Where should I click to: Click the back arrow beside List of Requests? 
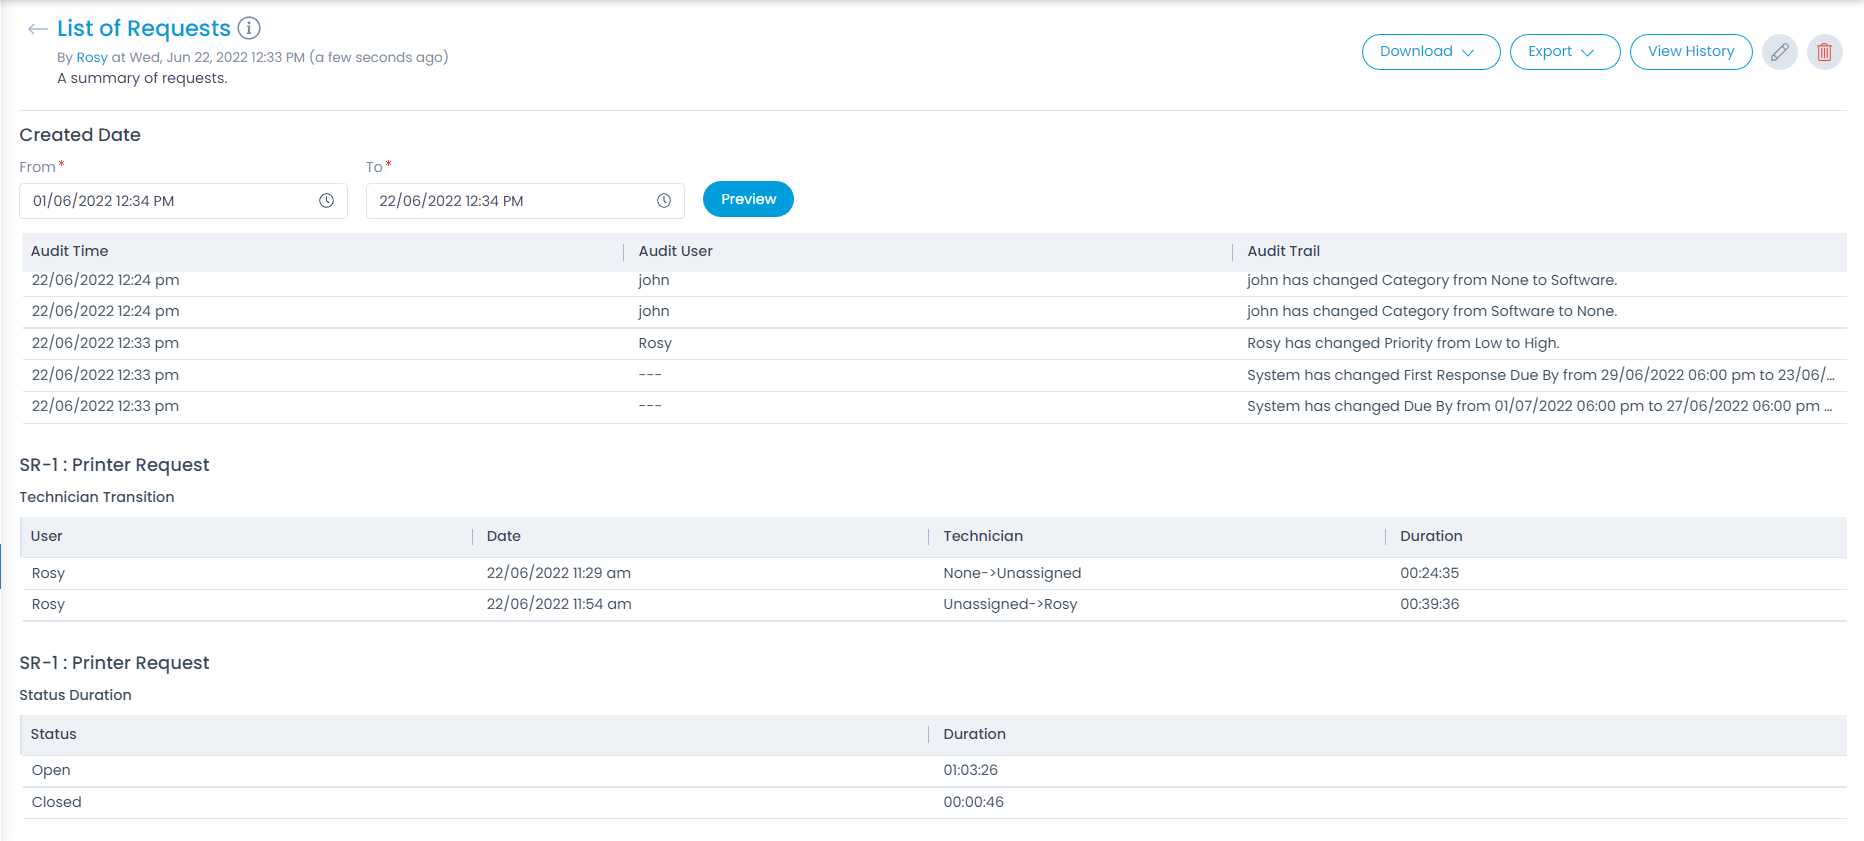pyautogui.click(x=37, y=29)
